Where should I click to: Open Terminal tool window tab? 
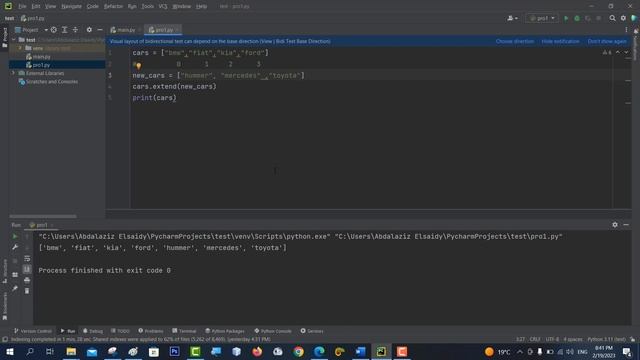(x=184, y=331)
